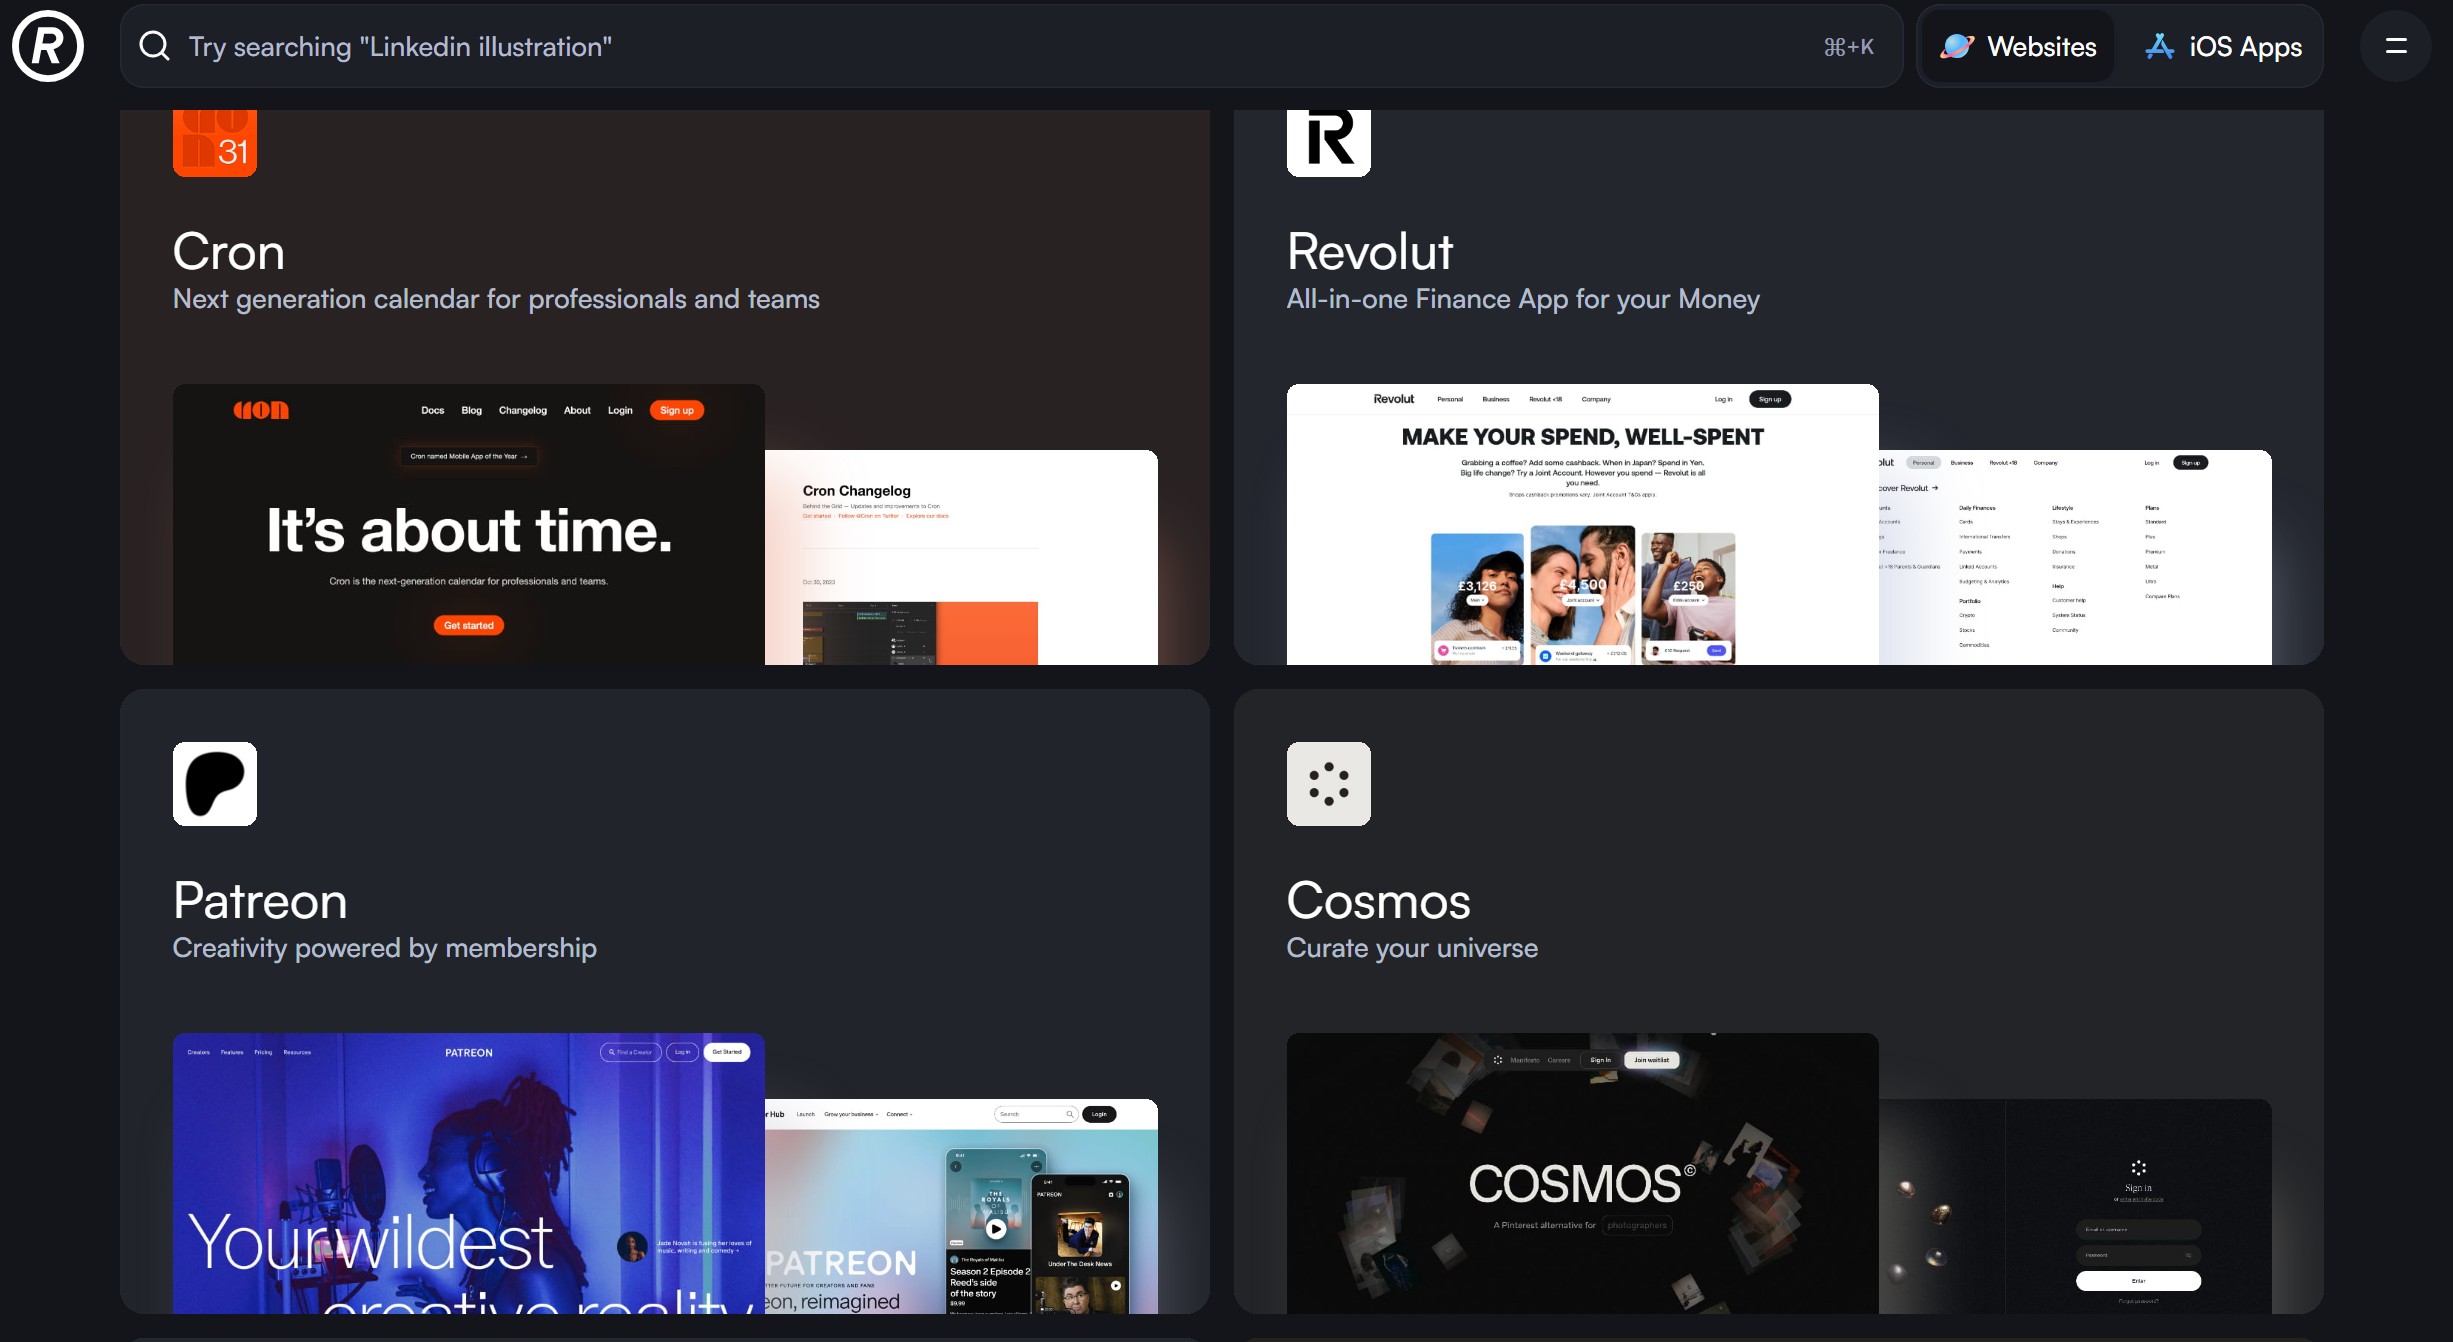Screen dimensions: 2453x1342
Task: Click the Patreon logo icon
Action: coord(214,783)
